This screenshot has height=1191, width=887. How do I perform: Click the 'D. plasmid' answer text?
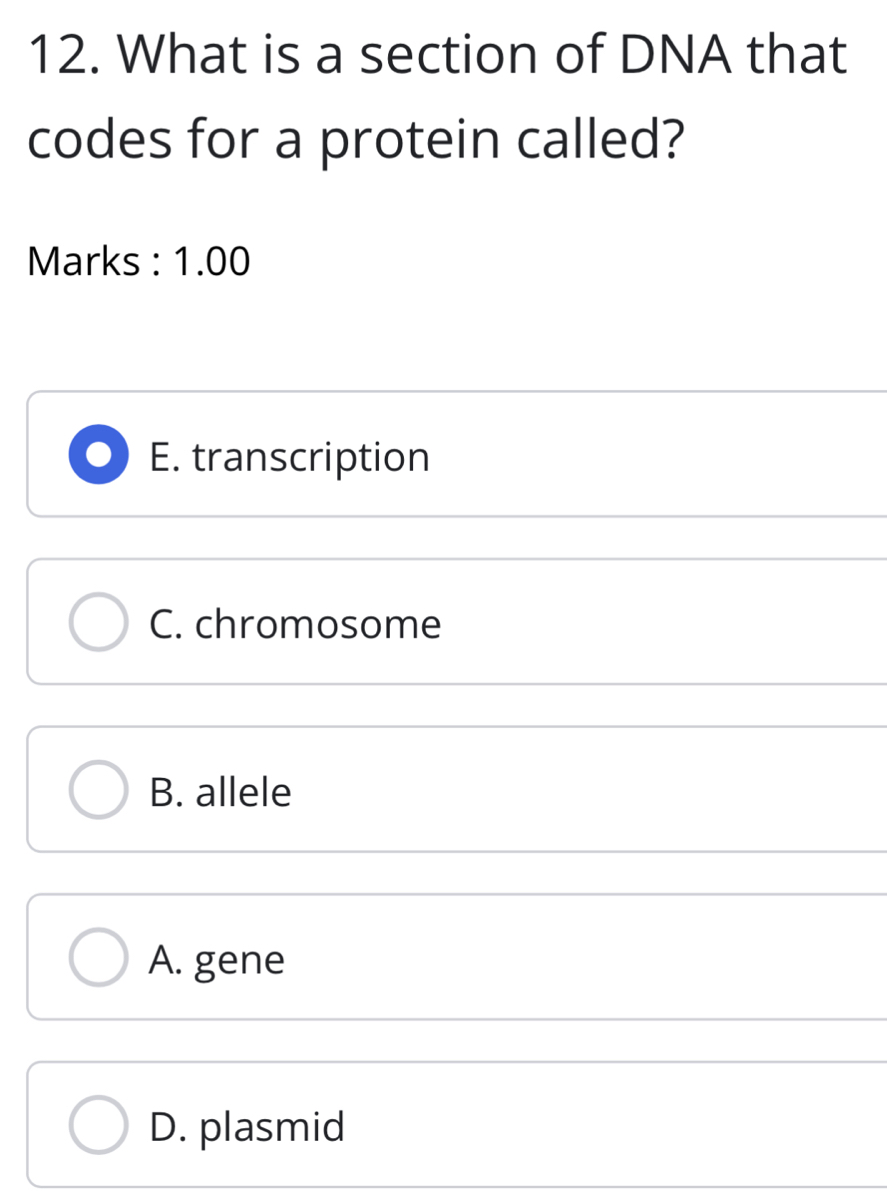[246, 1127]
